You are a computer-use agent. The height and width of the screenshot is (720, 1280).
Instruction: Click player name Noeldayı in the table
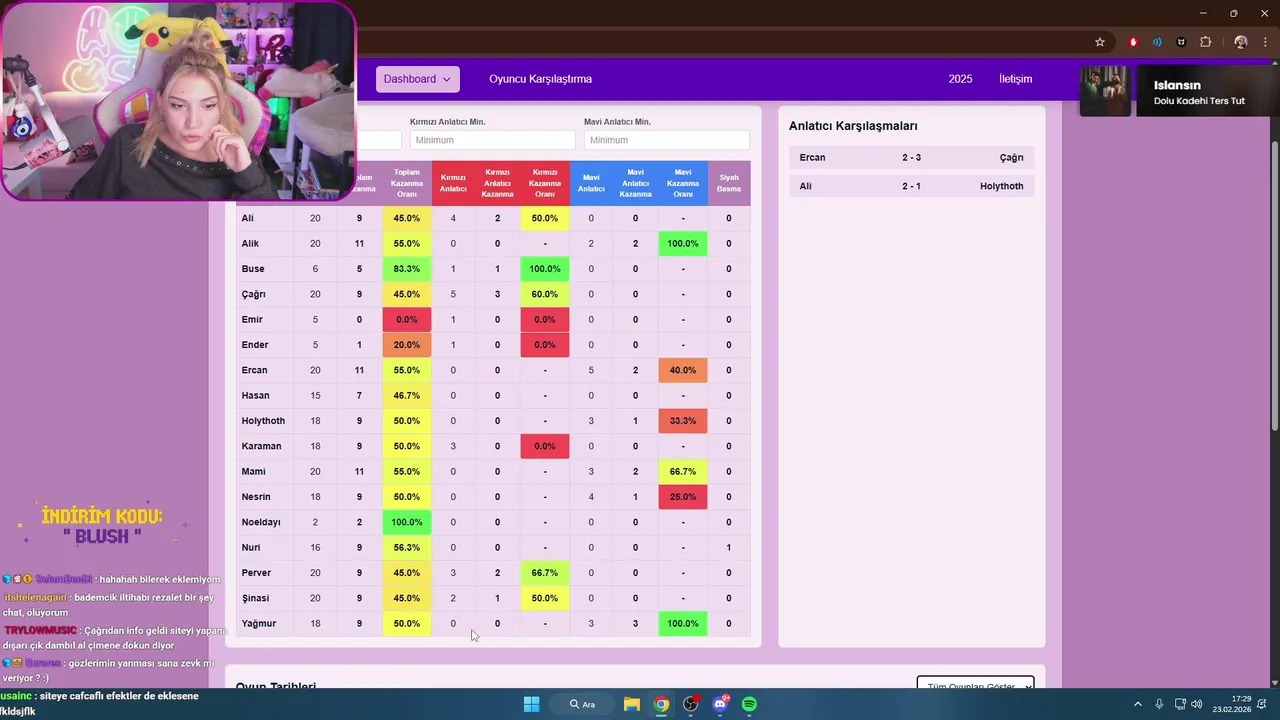261,522
